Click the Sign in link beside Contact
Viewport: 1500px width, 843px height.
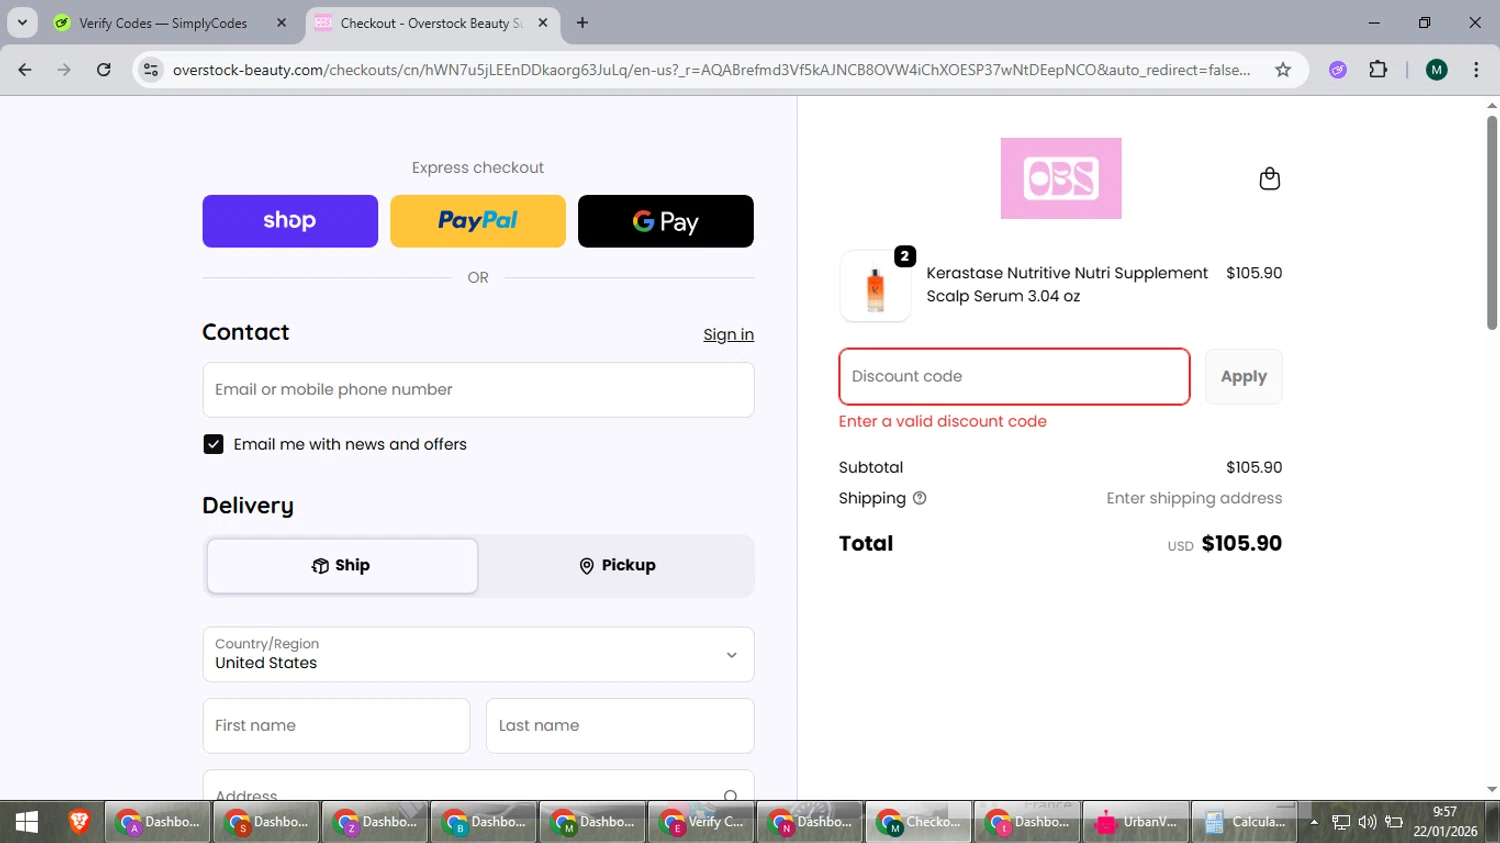coord(728,335)
